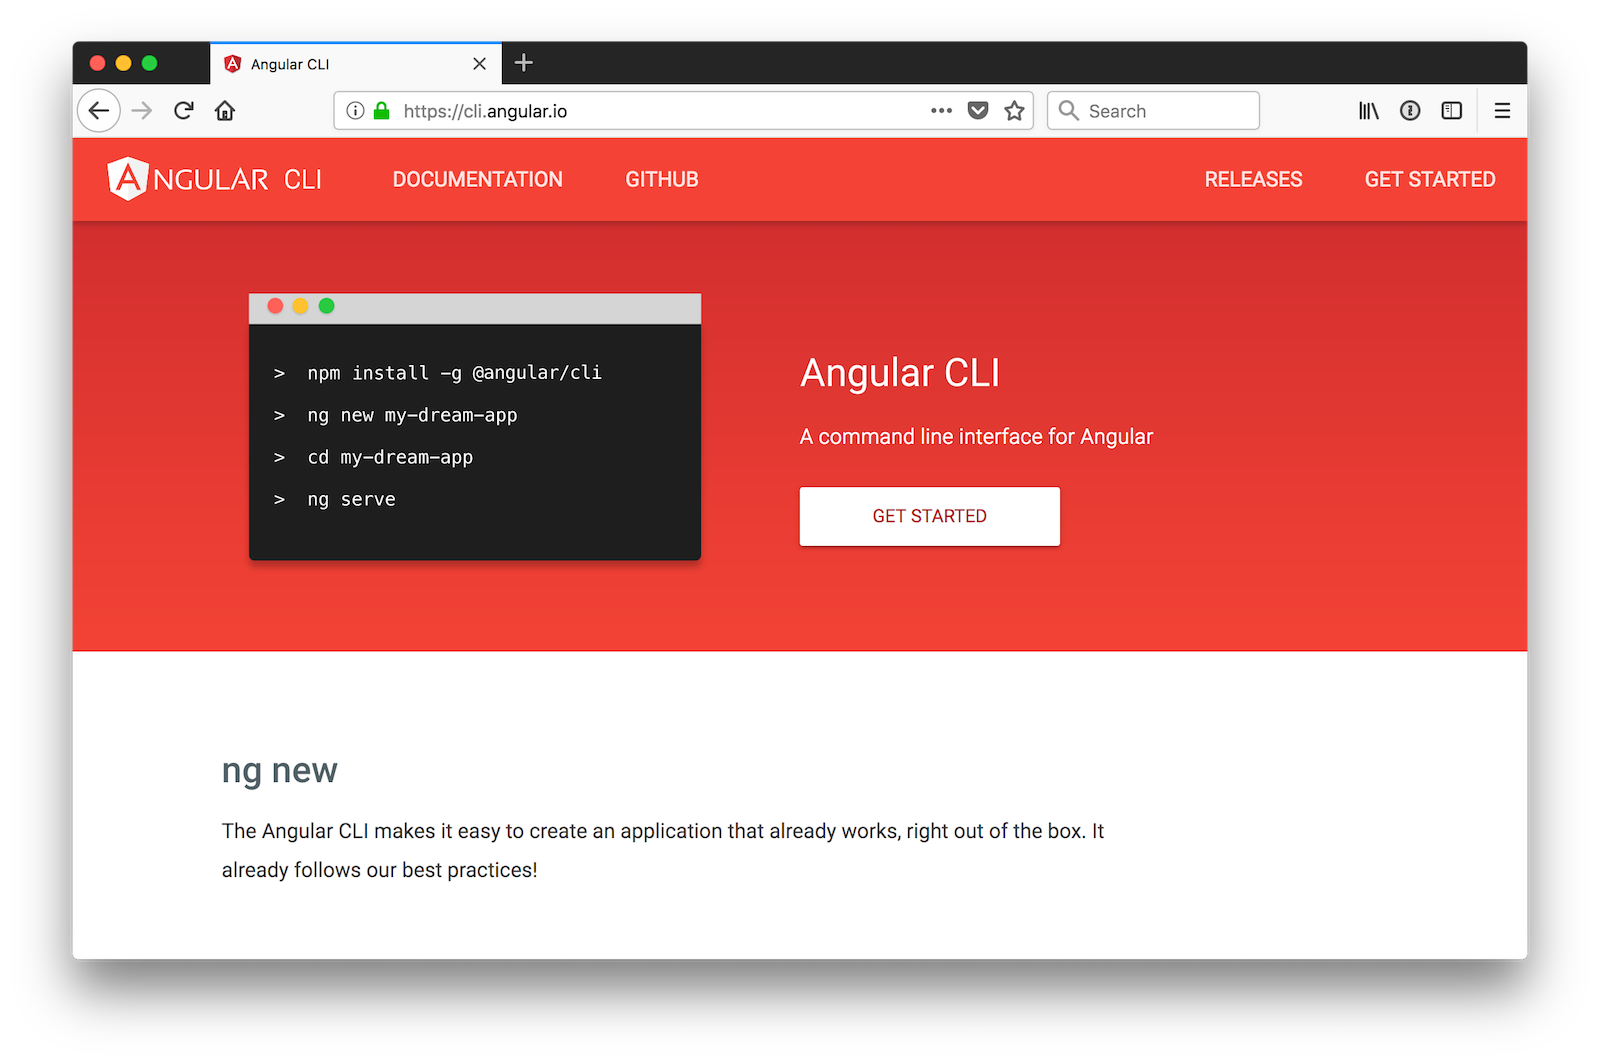
Task: Go to the browser home page
Action: click(225, 111)
